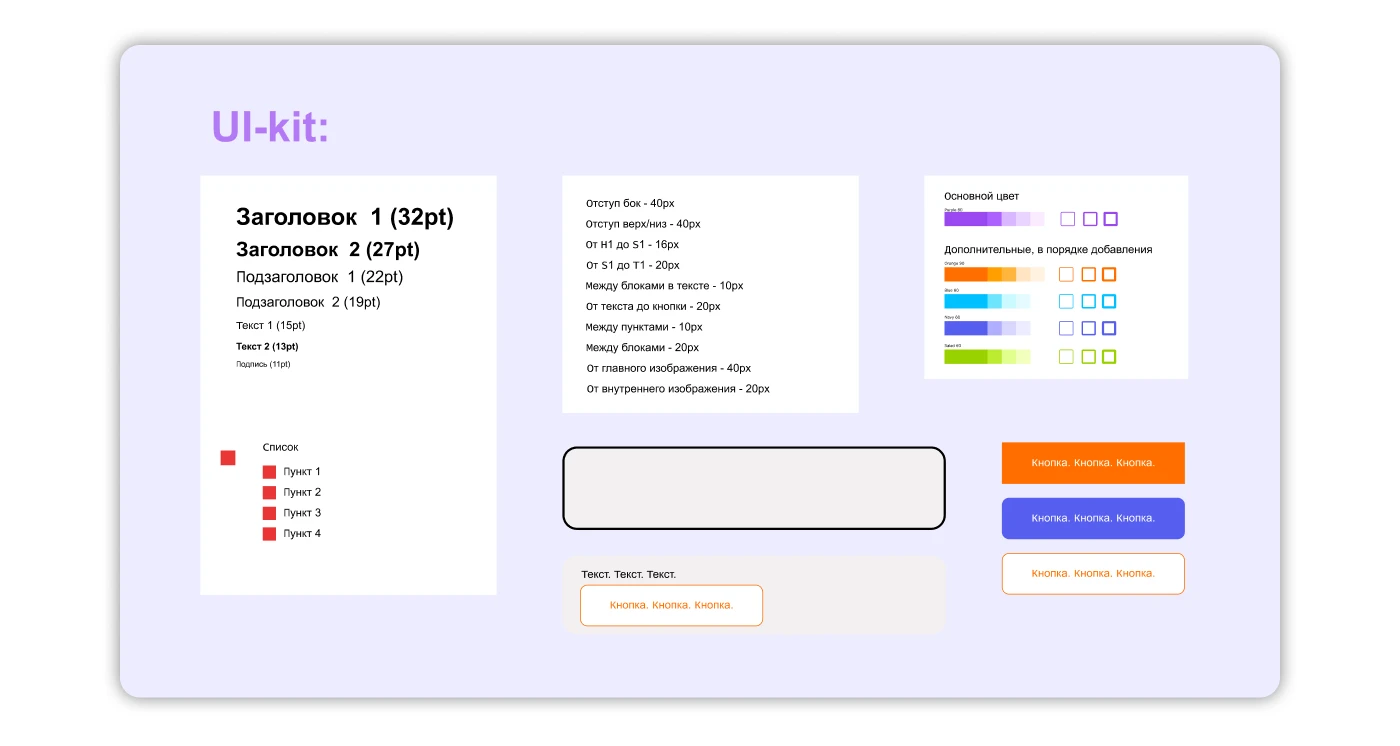This screenshot has height=746, width=1400.
Task: Tick the medium-bordered orange square
Action: pyautogui.click(x=1088, y=274)
